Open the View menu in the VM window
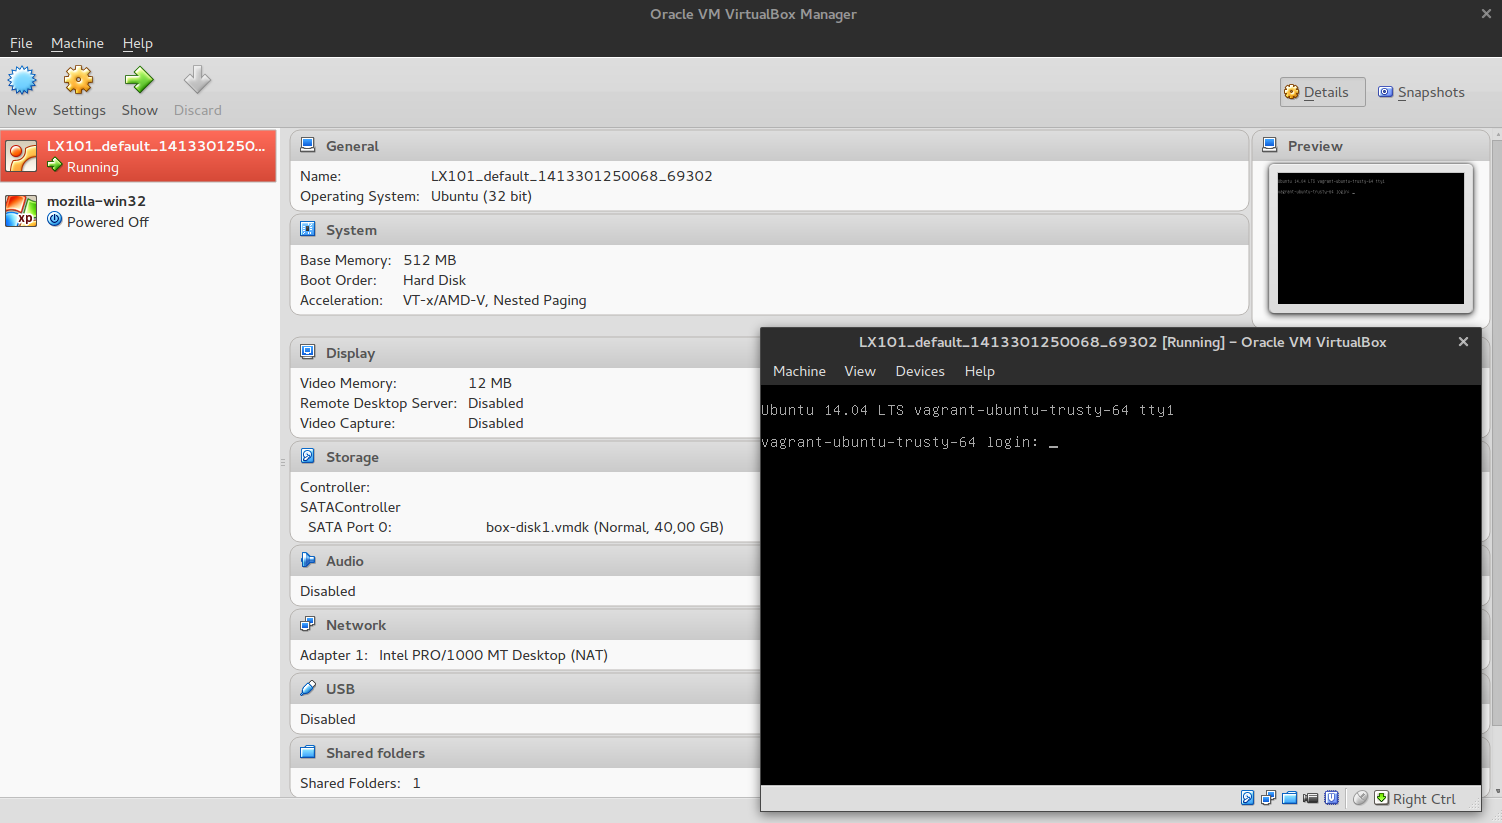Screen dimensions: 1502x823 [x=860, y=371]
